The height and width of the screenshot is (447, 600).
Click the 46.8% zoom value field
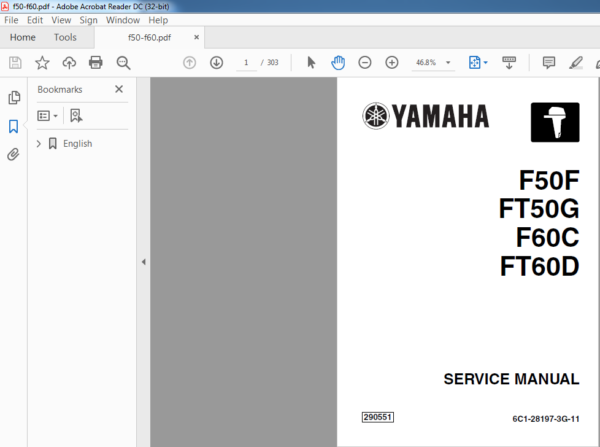(x=426, y=62)
